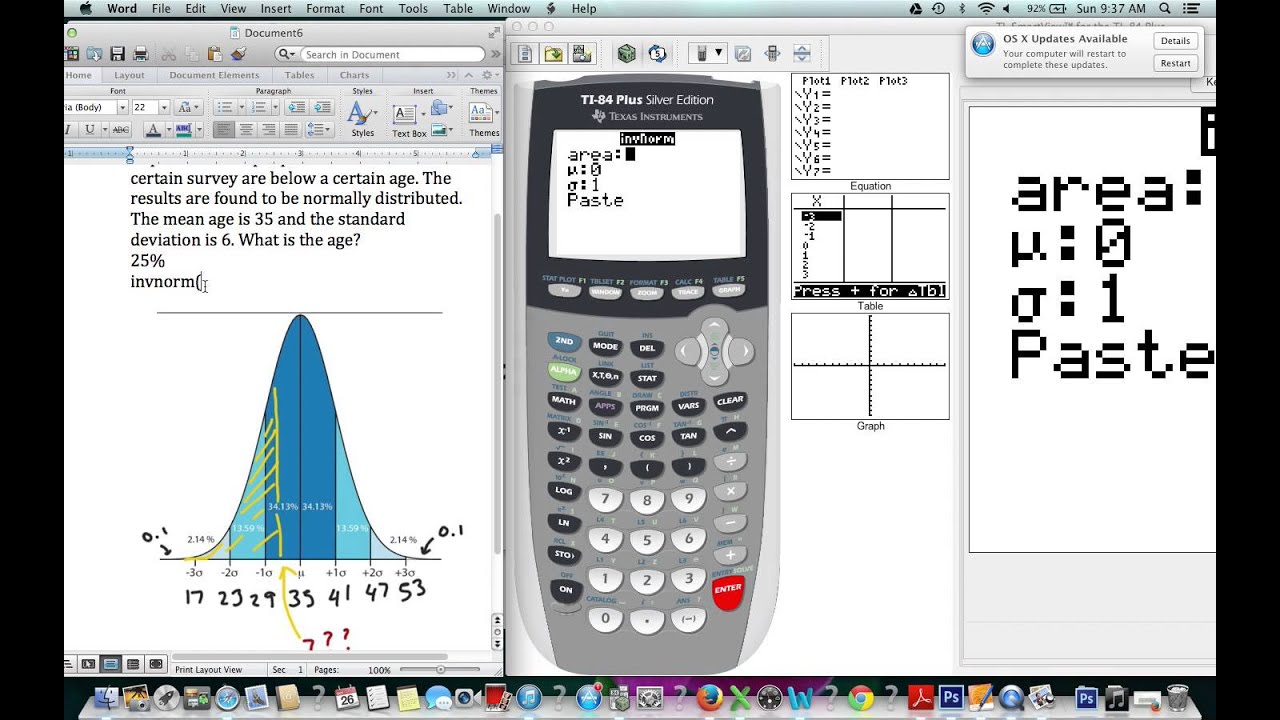Click the Themes button in ribbon
1280x720 pixels.
point(484,118)
